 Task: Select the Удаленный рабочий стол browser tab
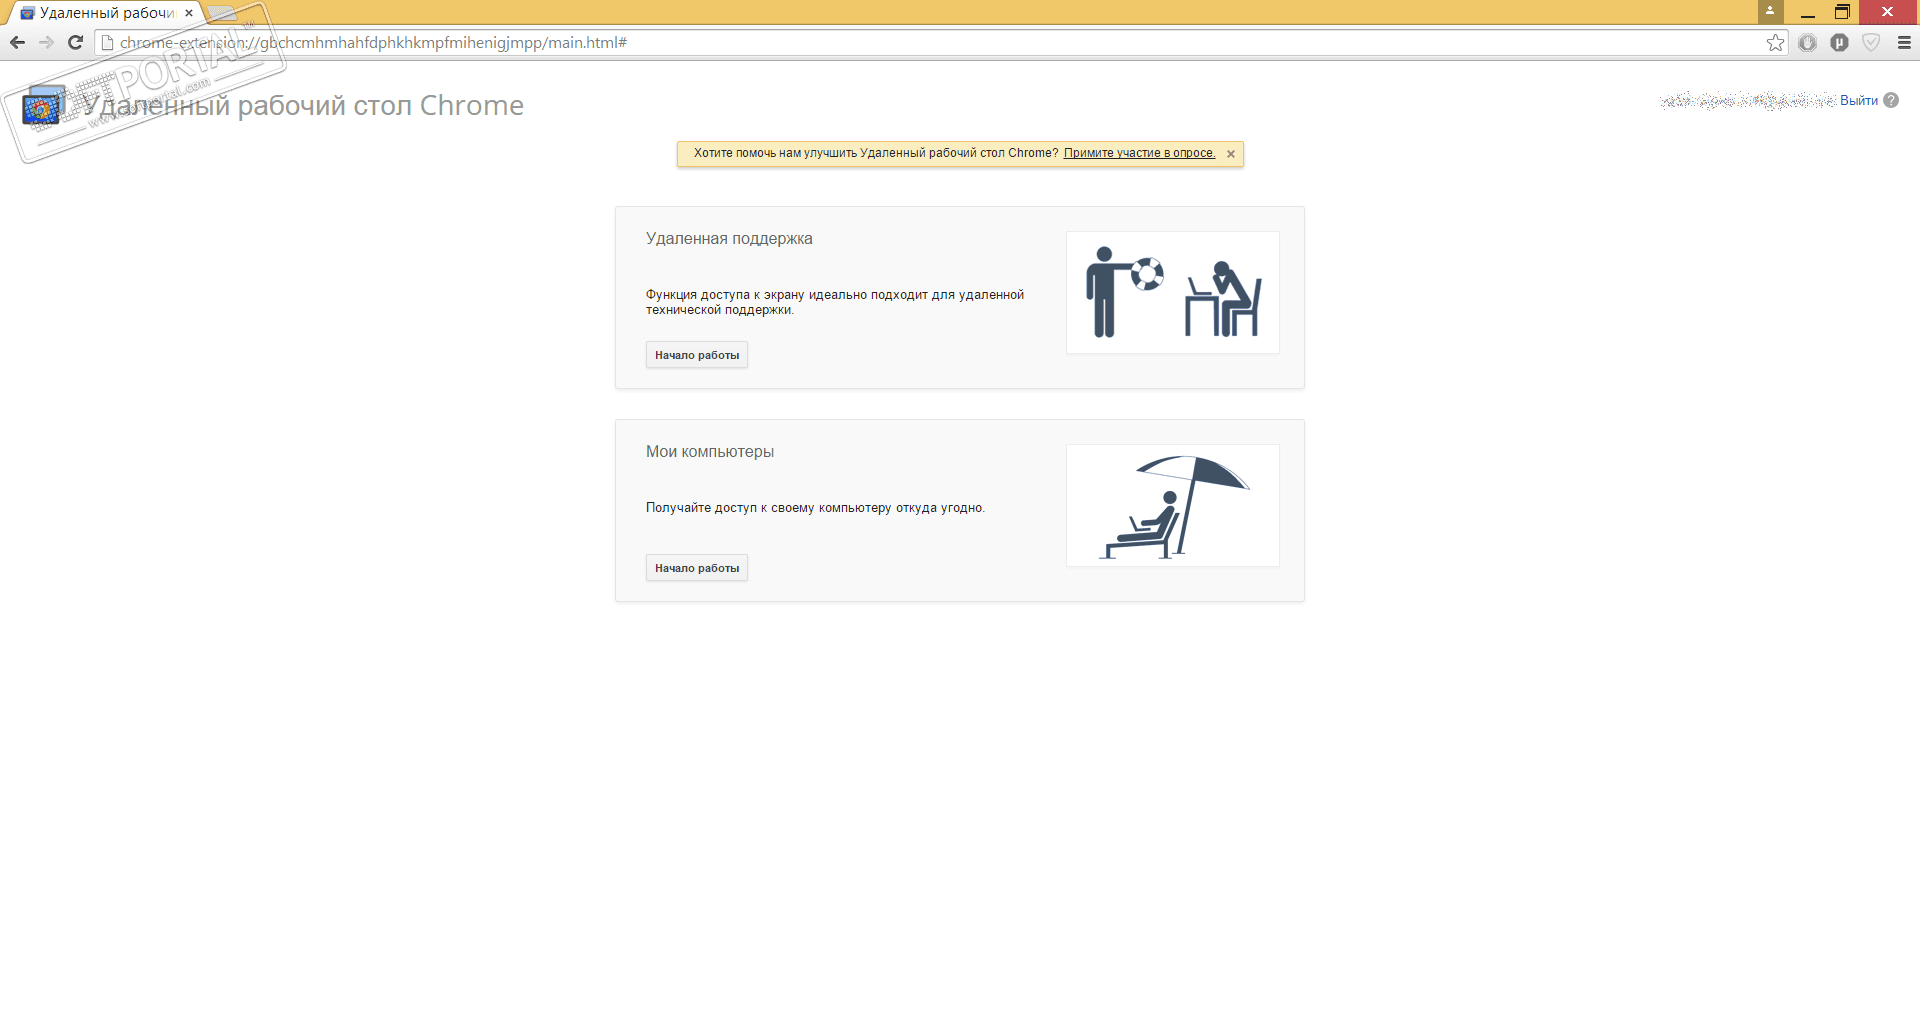107,13
